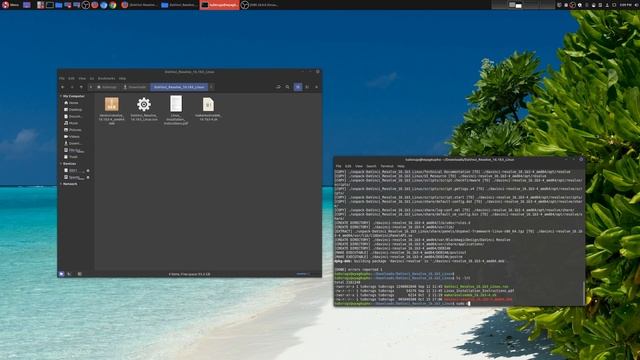Open the Linux Installation Instructions PDF

coord(176,110)
